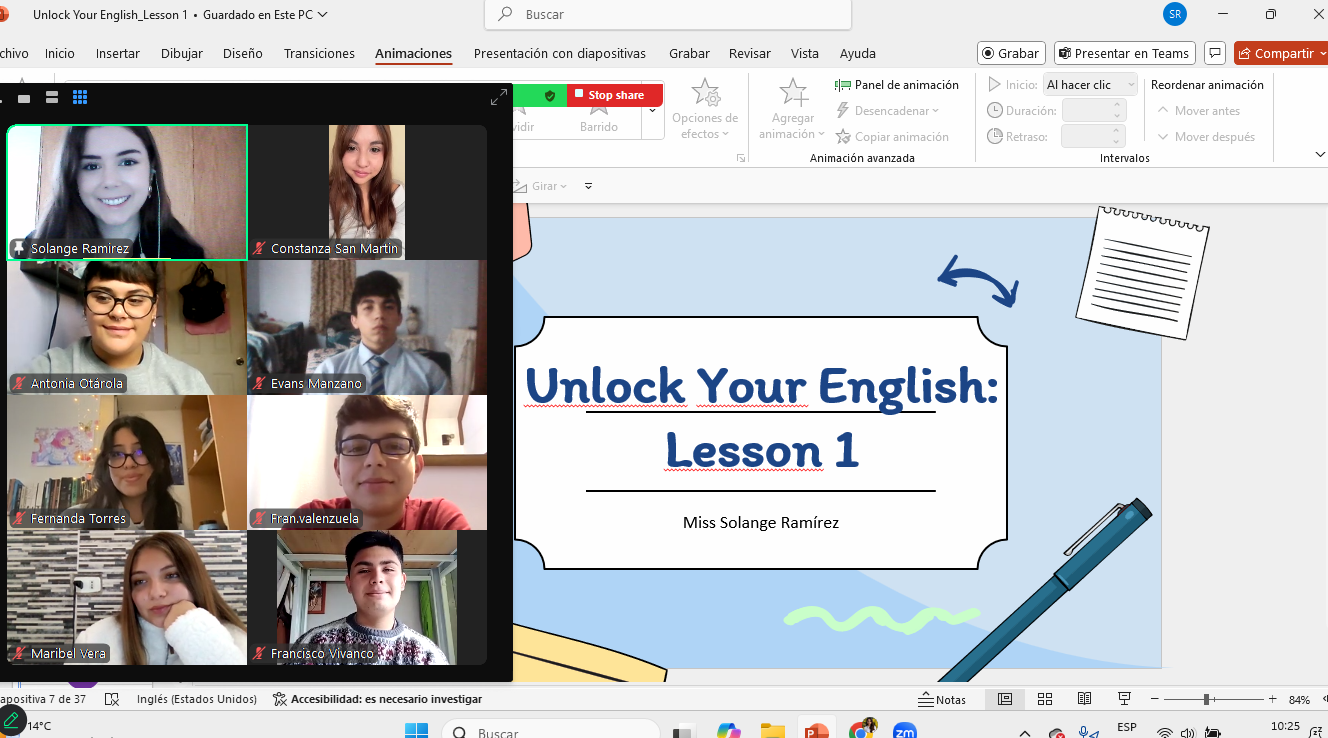Image resolution: width=1328 pixels, height=738 pixels.
Task: Switch to reading view in status bar
Action: pyautogui.click(x=1084, y=699)
